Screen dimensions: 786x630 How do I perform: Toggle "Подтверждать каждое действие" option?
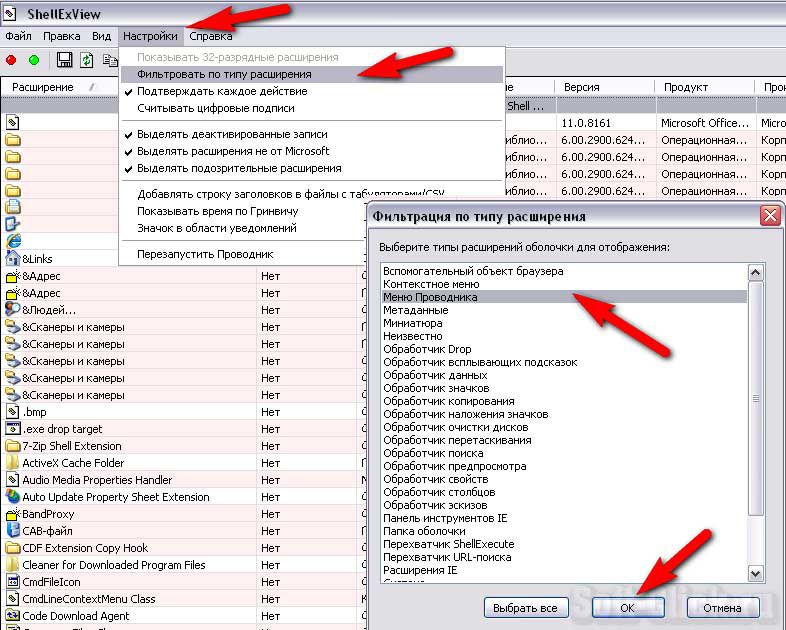click(x=222, y=91)
